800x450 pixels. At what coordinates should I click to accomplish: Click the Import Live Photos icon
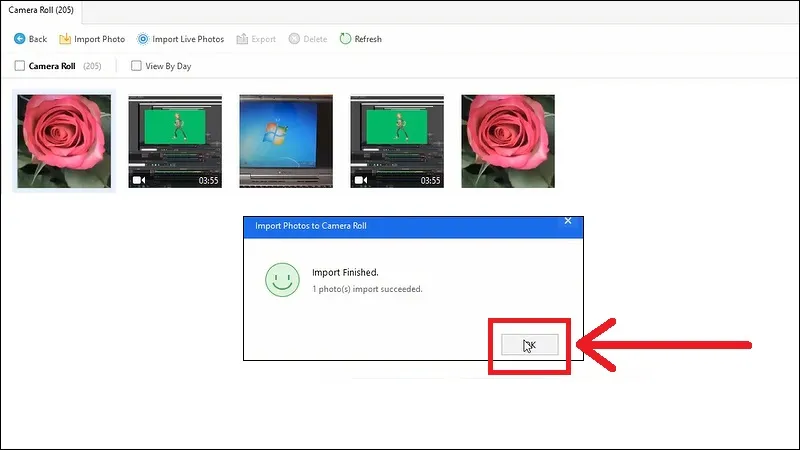point(143,39)
